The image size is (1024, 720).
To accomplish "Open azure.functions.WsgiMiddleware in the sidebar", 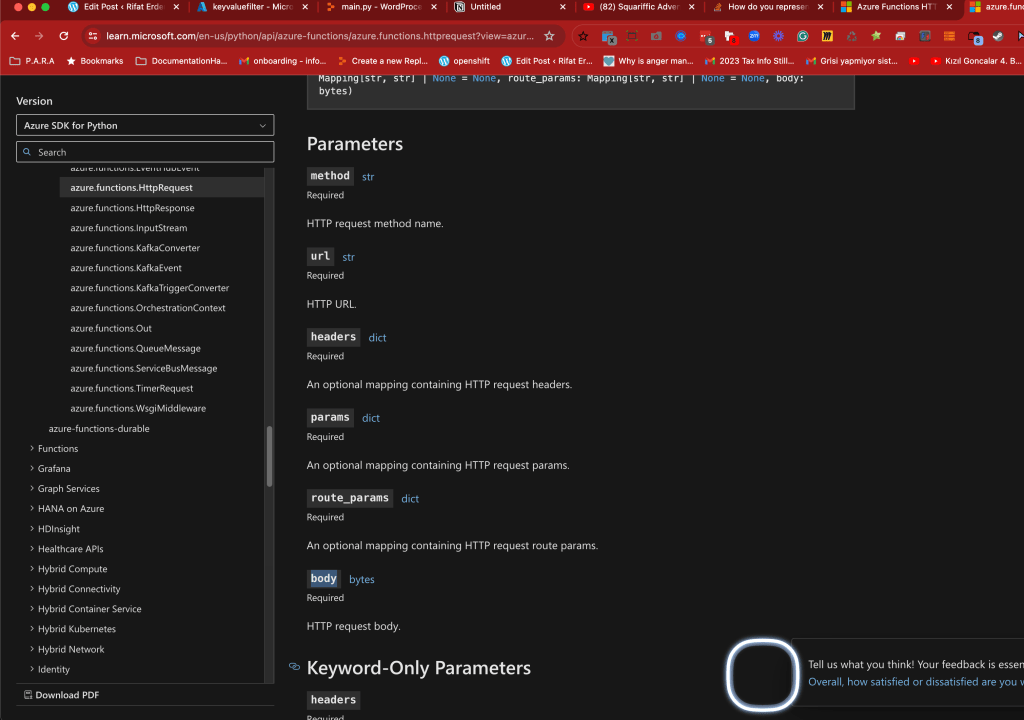I will coord(138,408).
